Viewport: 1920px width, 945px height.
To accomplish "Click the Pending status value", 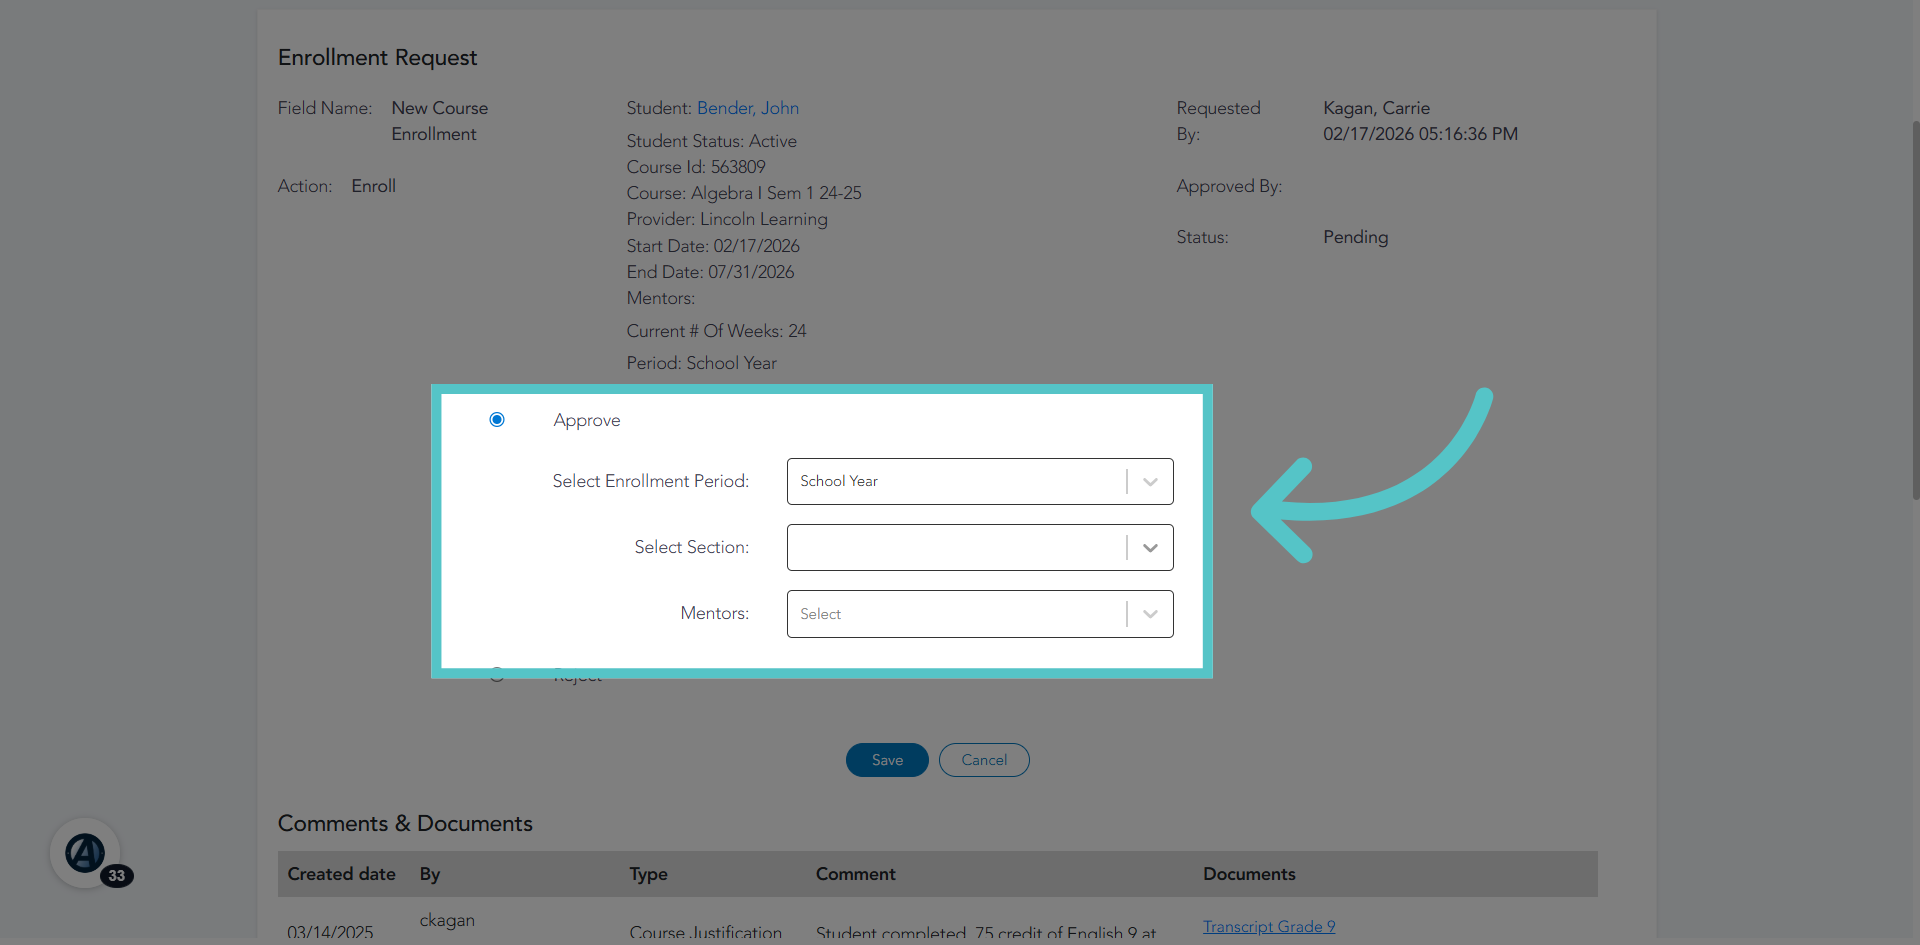I will pyautogui.click(x=1355, y=237).
